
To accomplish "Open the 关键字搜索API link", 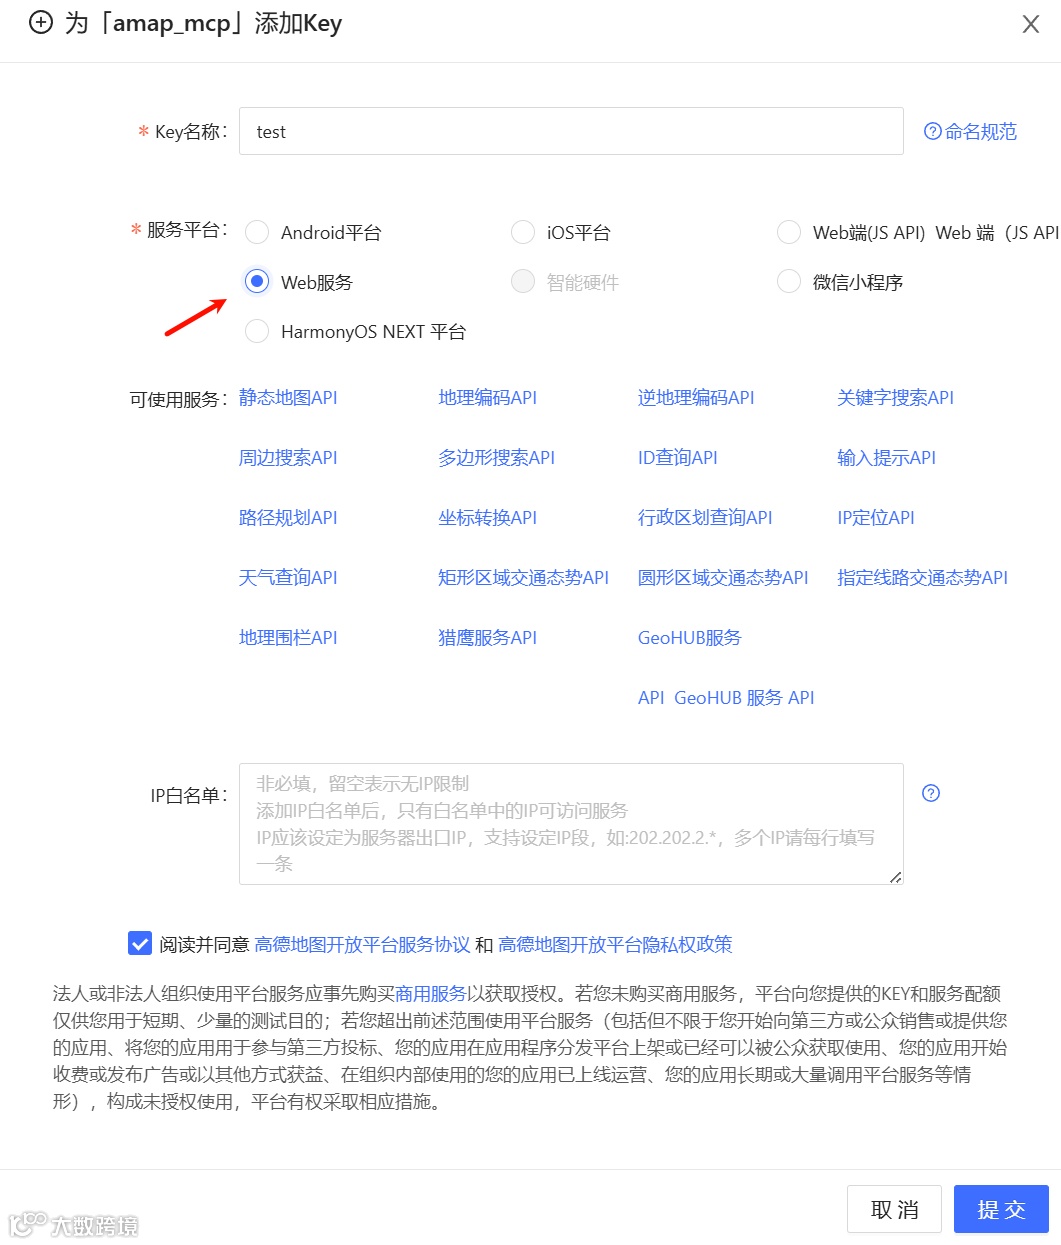I will pyautogui.click(x=895, y=397).
